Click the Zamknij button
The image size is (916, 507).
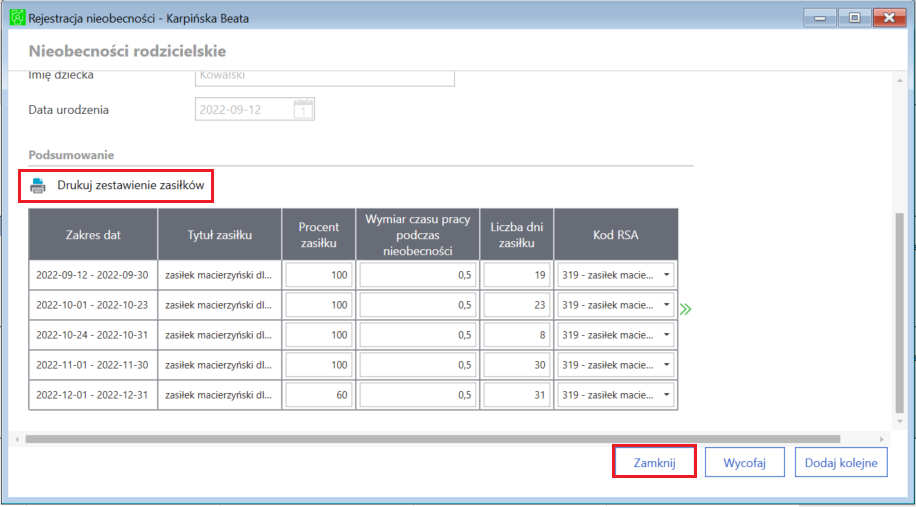pyautogui.click(x=654, y=463)
